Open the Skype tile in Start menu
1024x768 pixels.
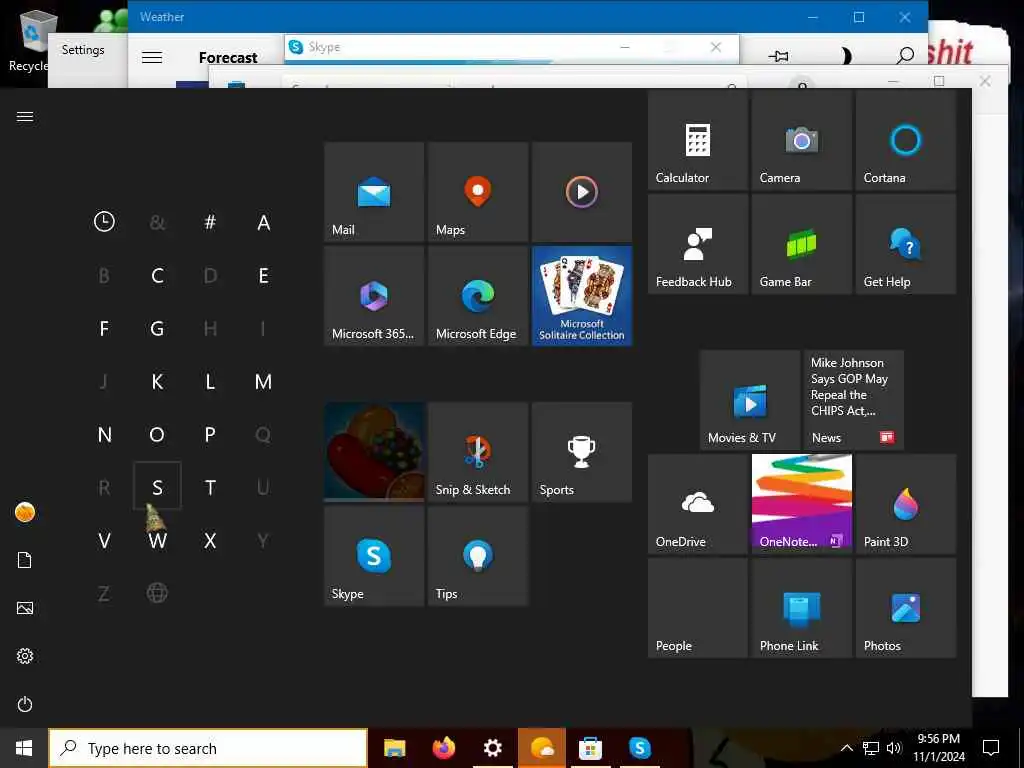pyautogui.click(x=374, y=556)
